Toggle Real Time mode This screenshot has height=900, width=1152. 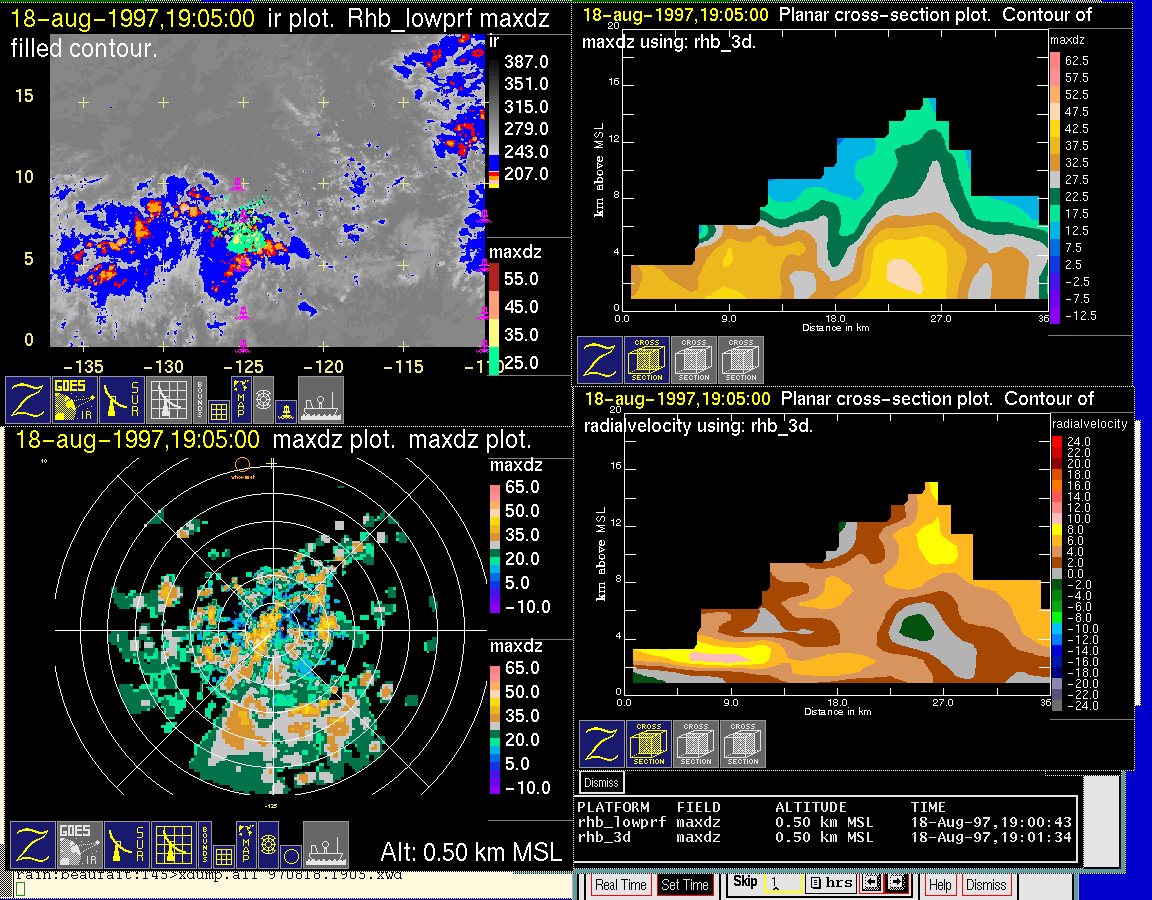[x=620, y=885]
